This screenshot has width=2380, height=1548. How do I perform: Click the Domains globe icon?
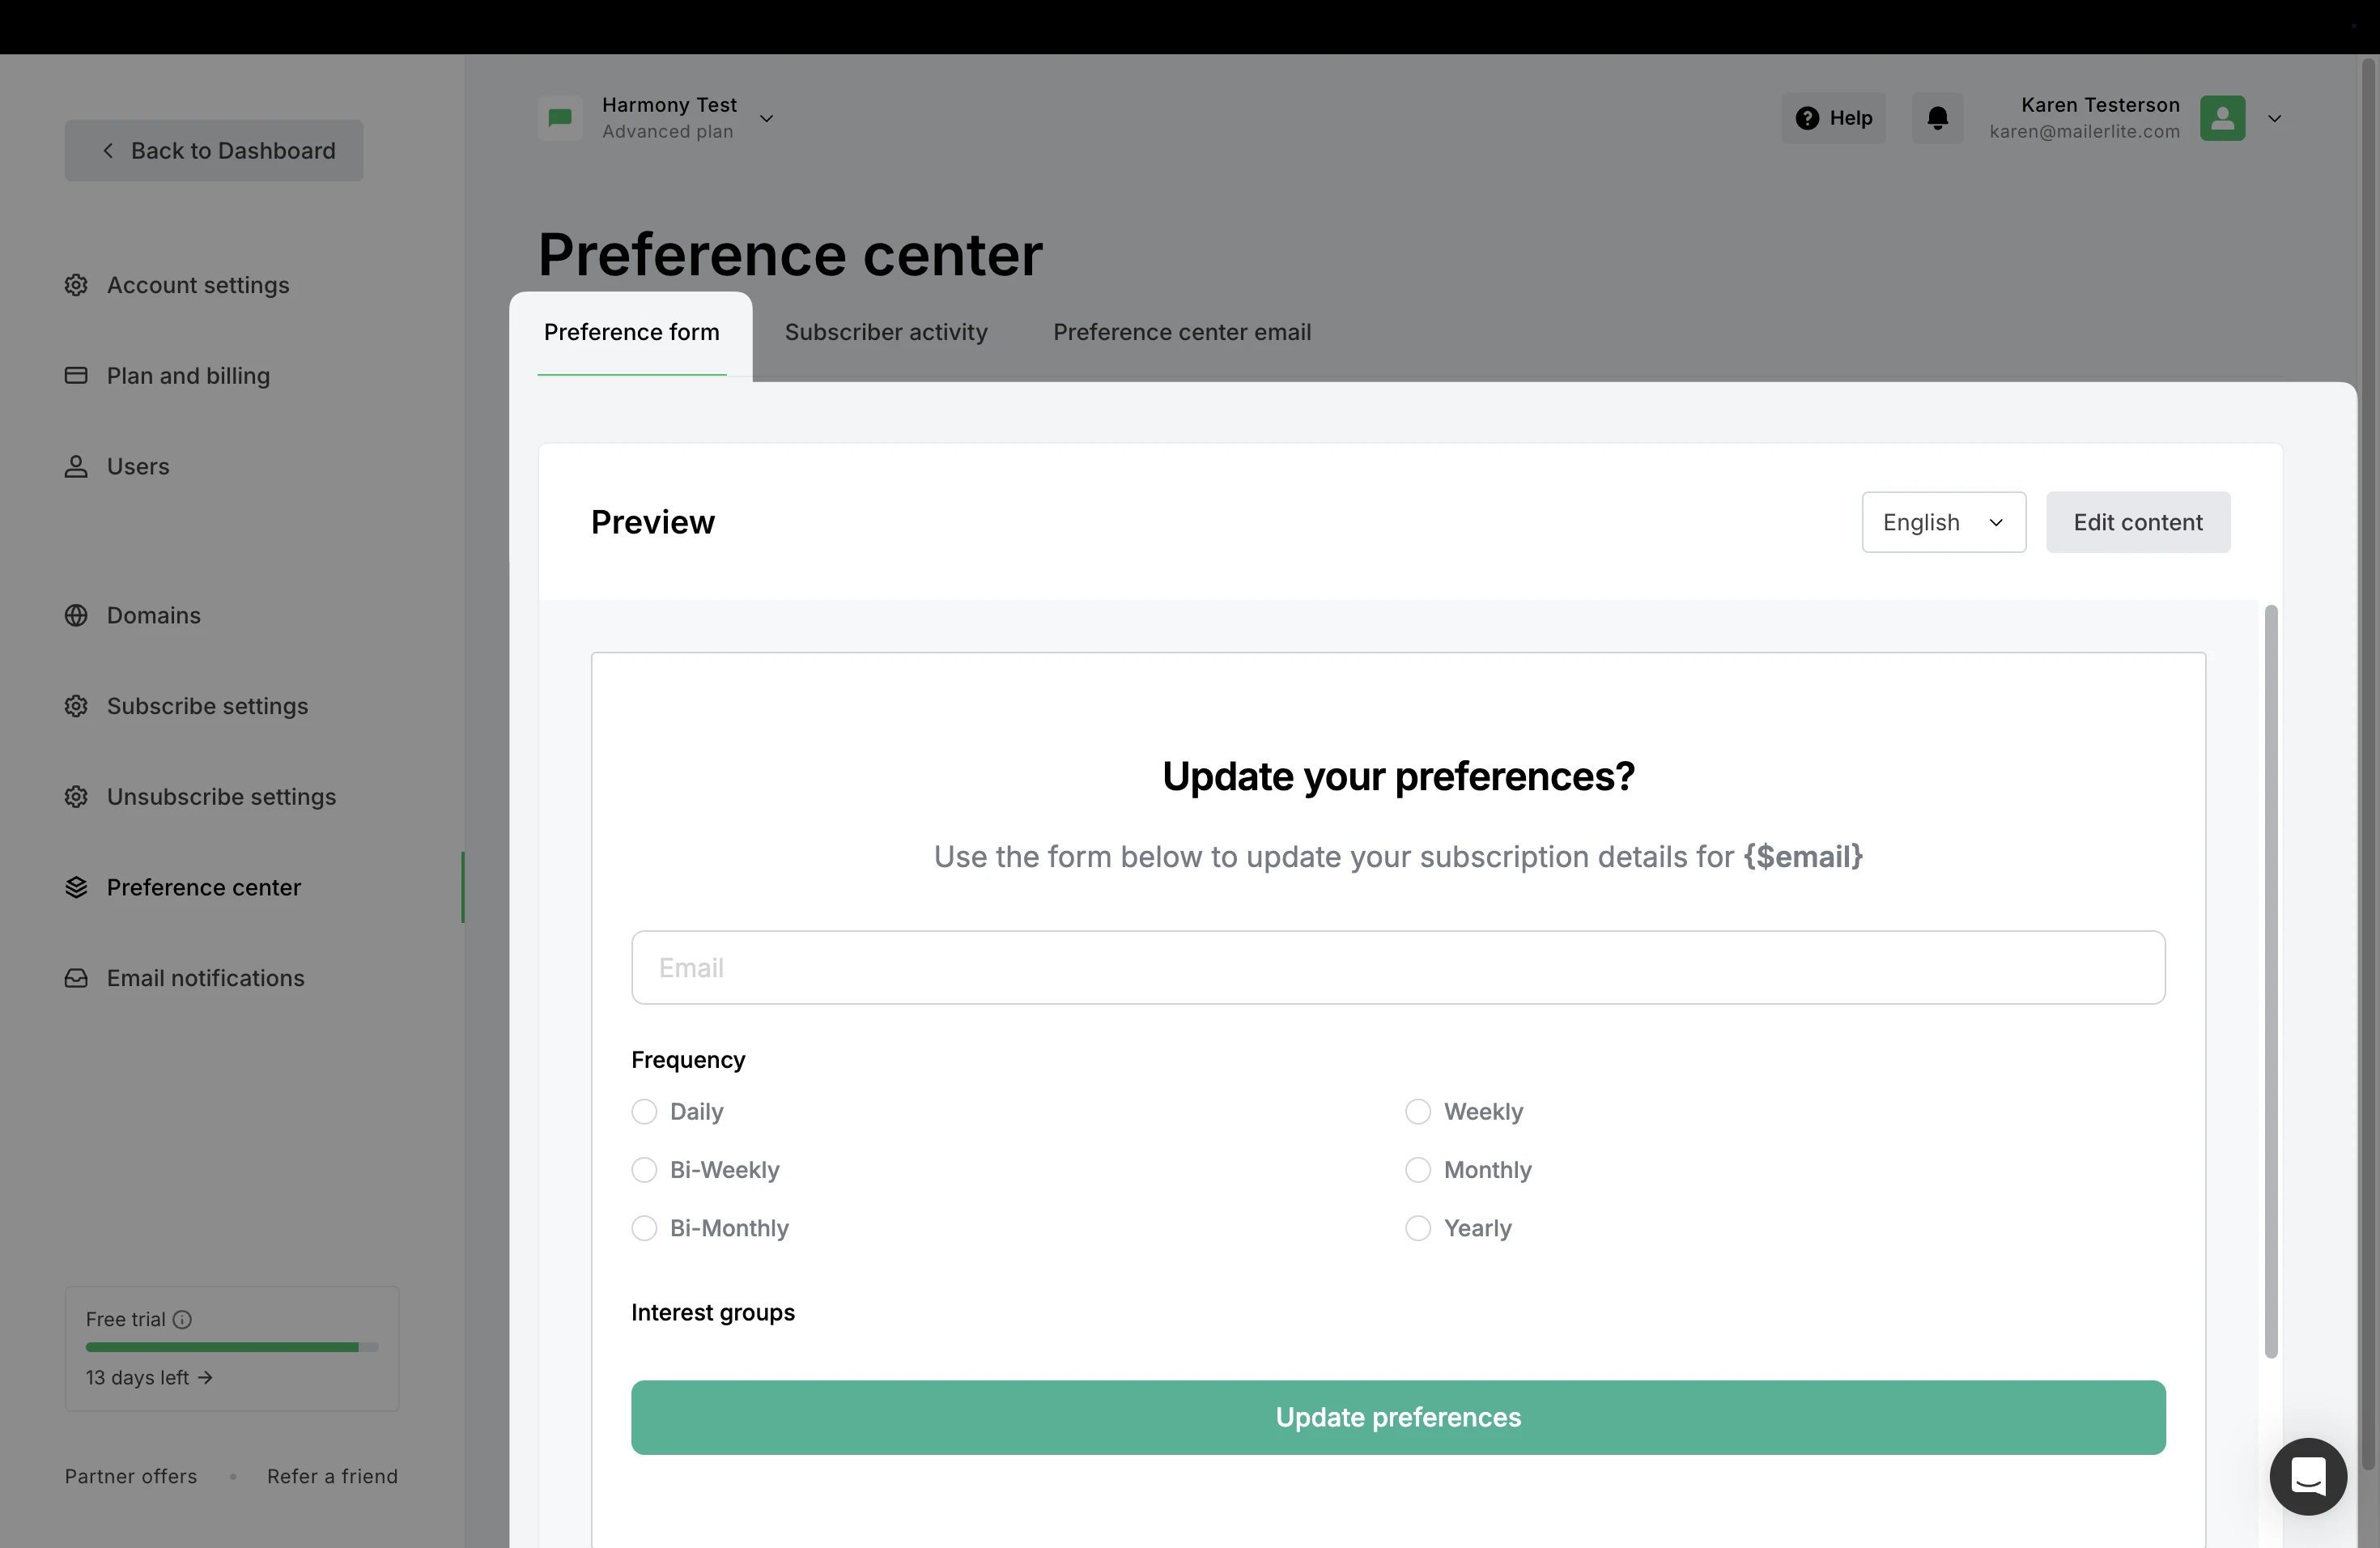[x=76, y=615]
